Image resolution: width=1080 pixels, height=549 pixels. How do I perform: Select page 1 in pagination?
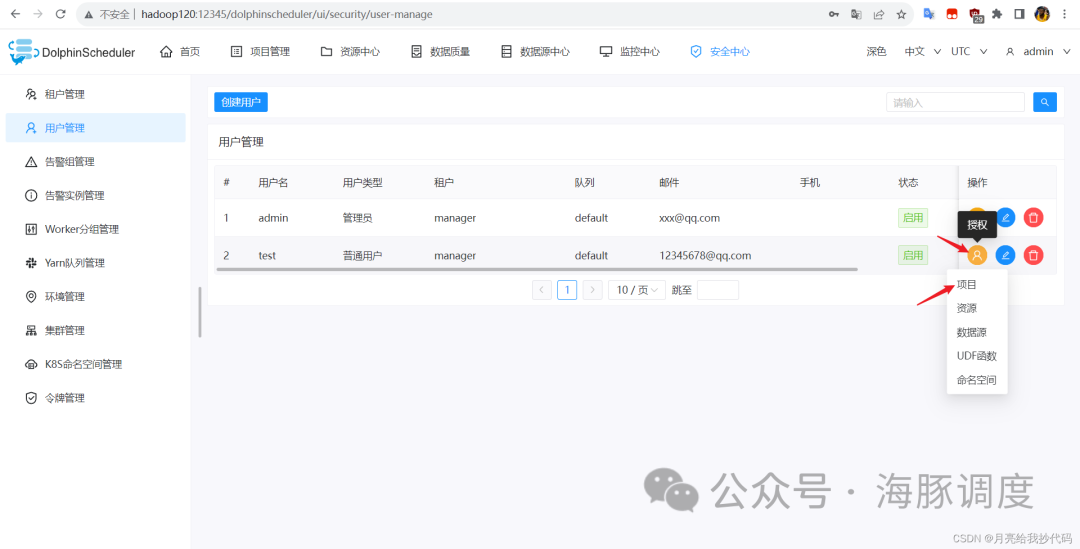(567, 290)
